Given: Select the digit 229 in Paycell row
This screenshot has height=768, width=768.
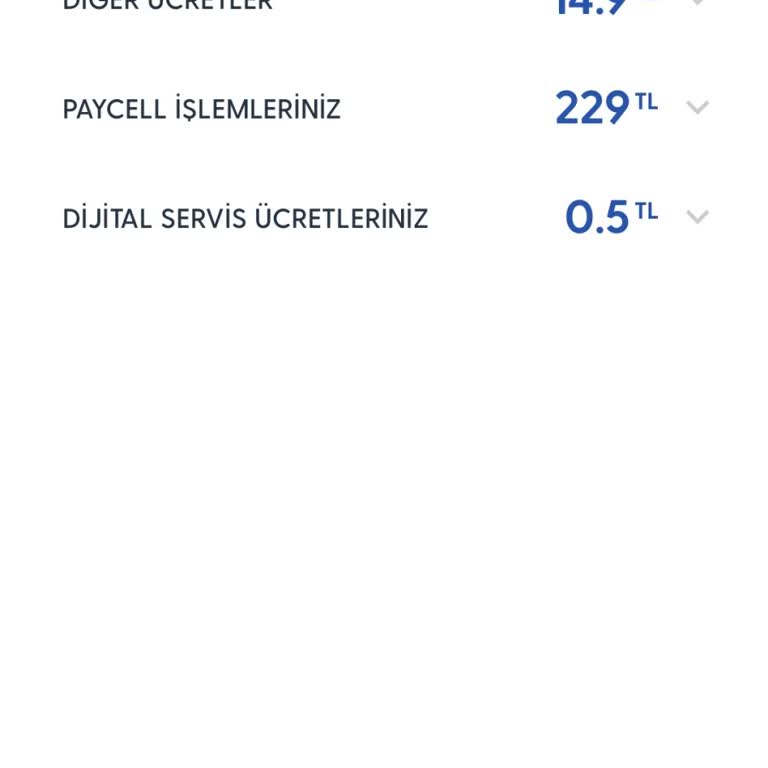Looking at the screenshot, I should coord(592,108).
